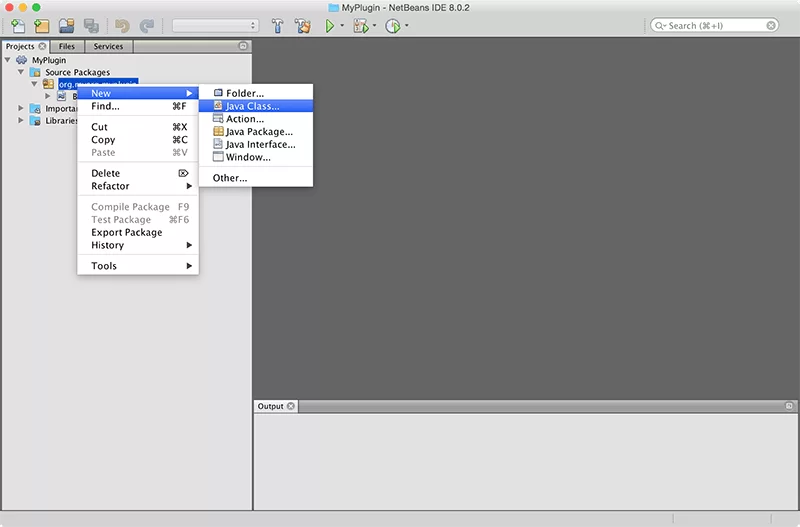Choose Action... in New submenu
The width and height of the screenshot is (800, 527).
click(256, 119)
